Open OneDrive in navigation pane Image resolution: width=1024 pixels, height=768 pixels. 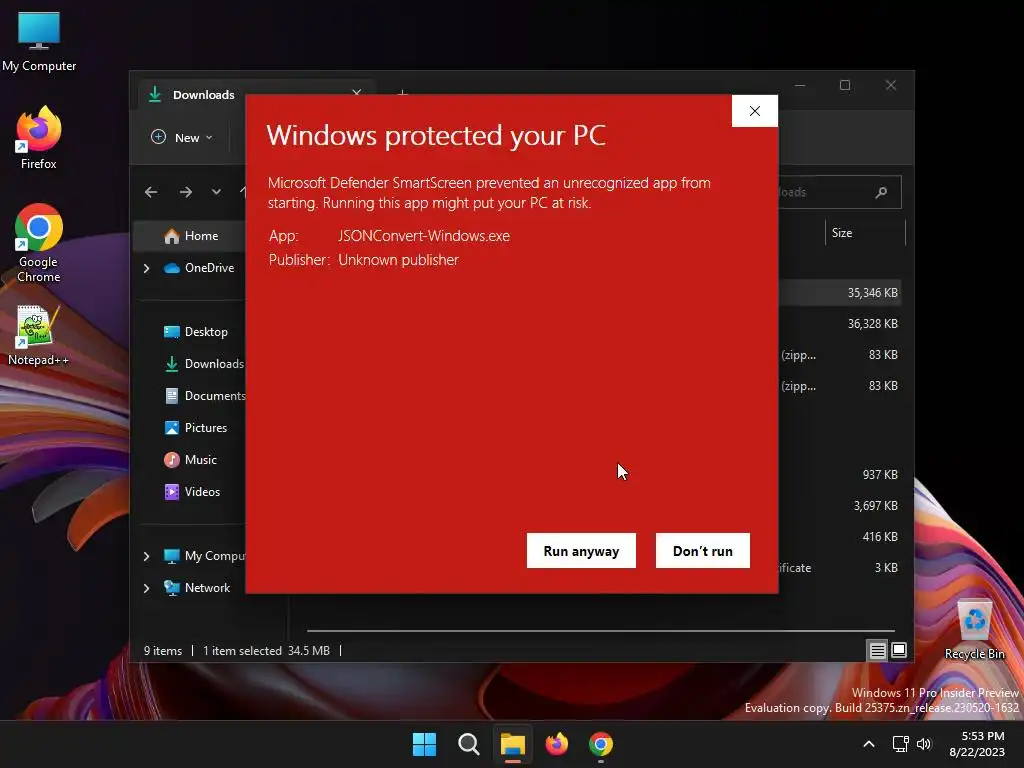199,268
